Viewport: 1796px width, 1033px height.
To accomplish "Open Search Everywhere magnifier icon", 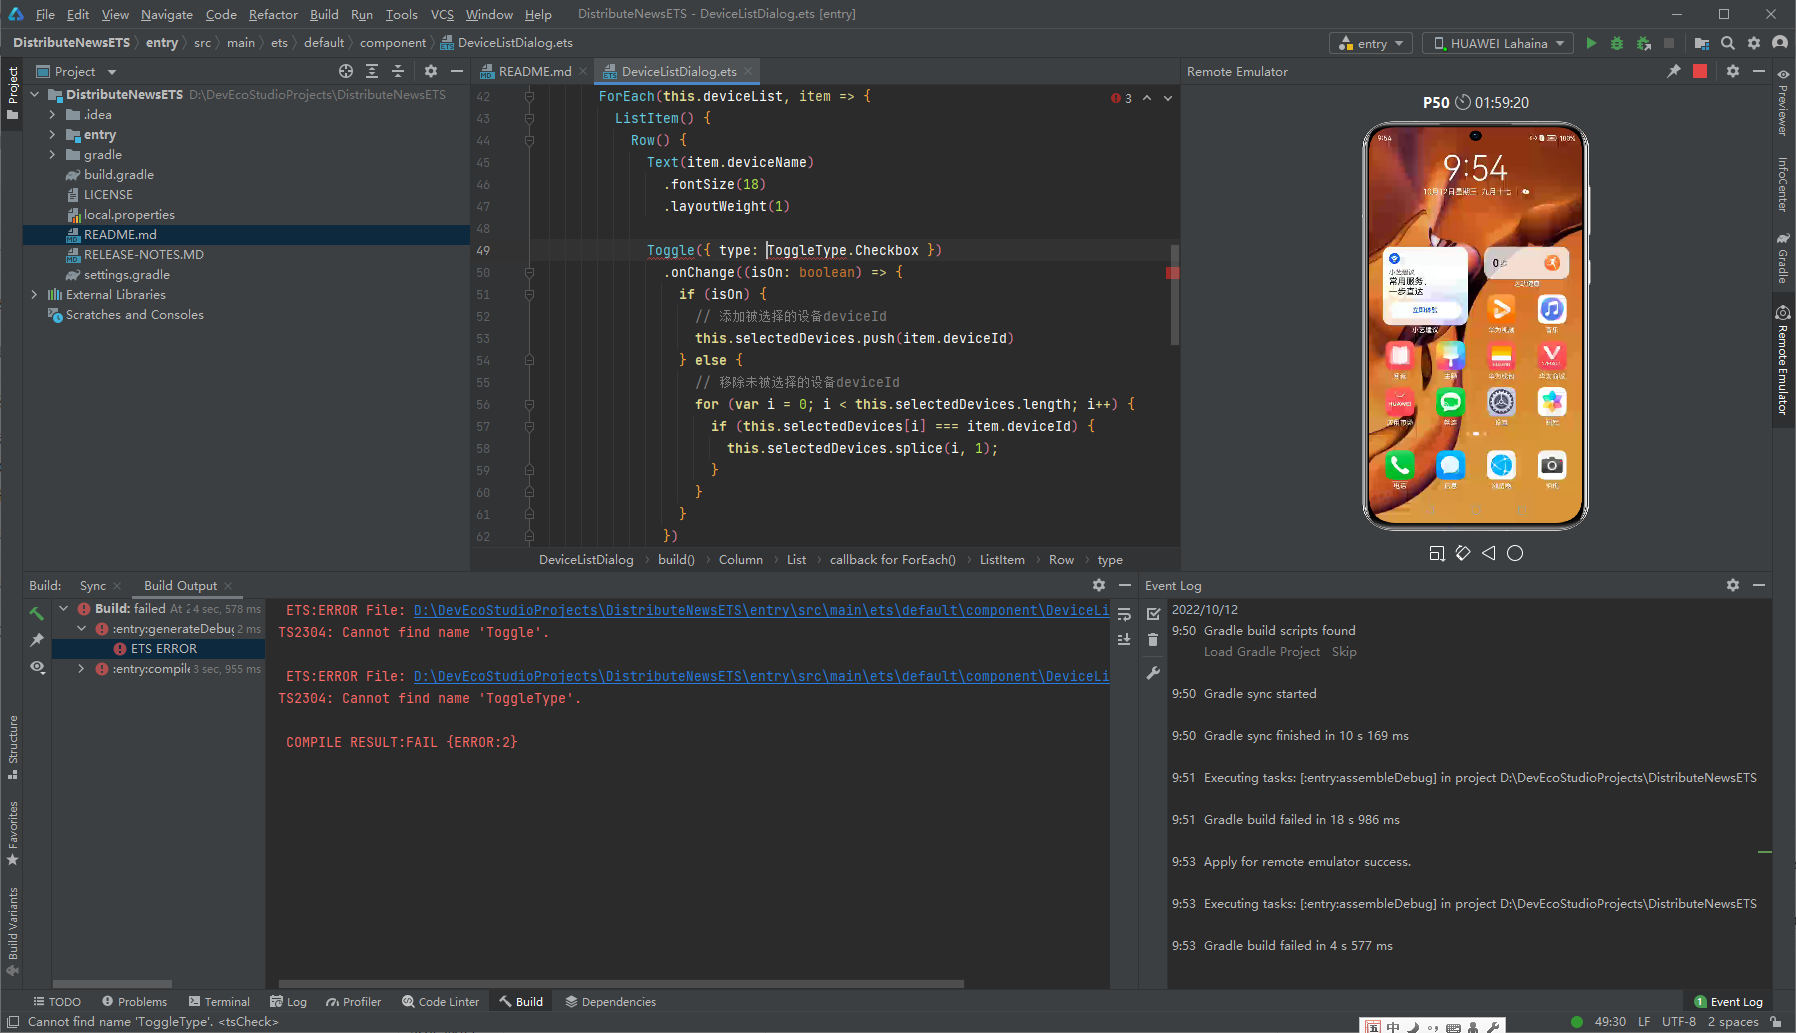I will pyautogui.click(x=1728, y=43).
